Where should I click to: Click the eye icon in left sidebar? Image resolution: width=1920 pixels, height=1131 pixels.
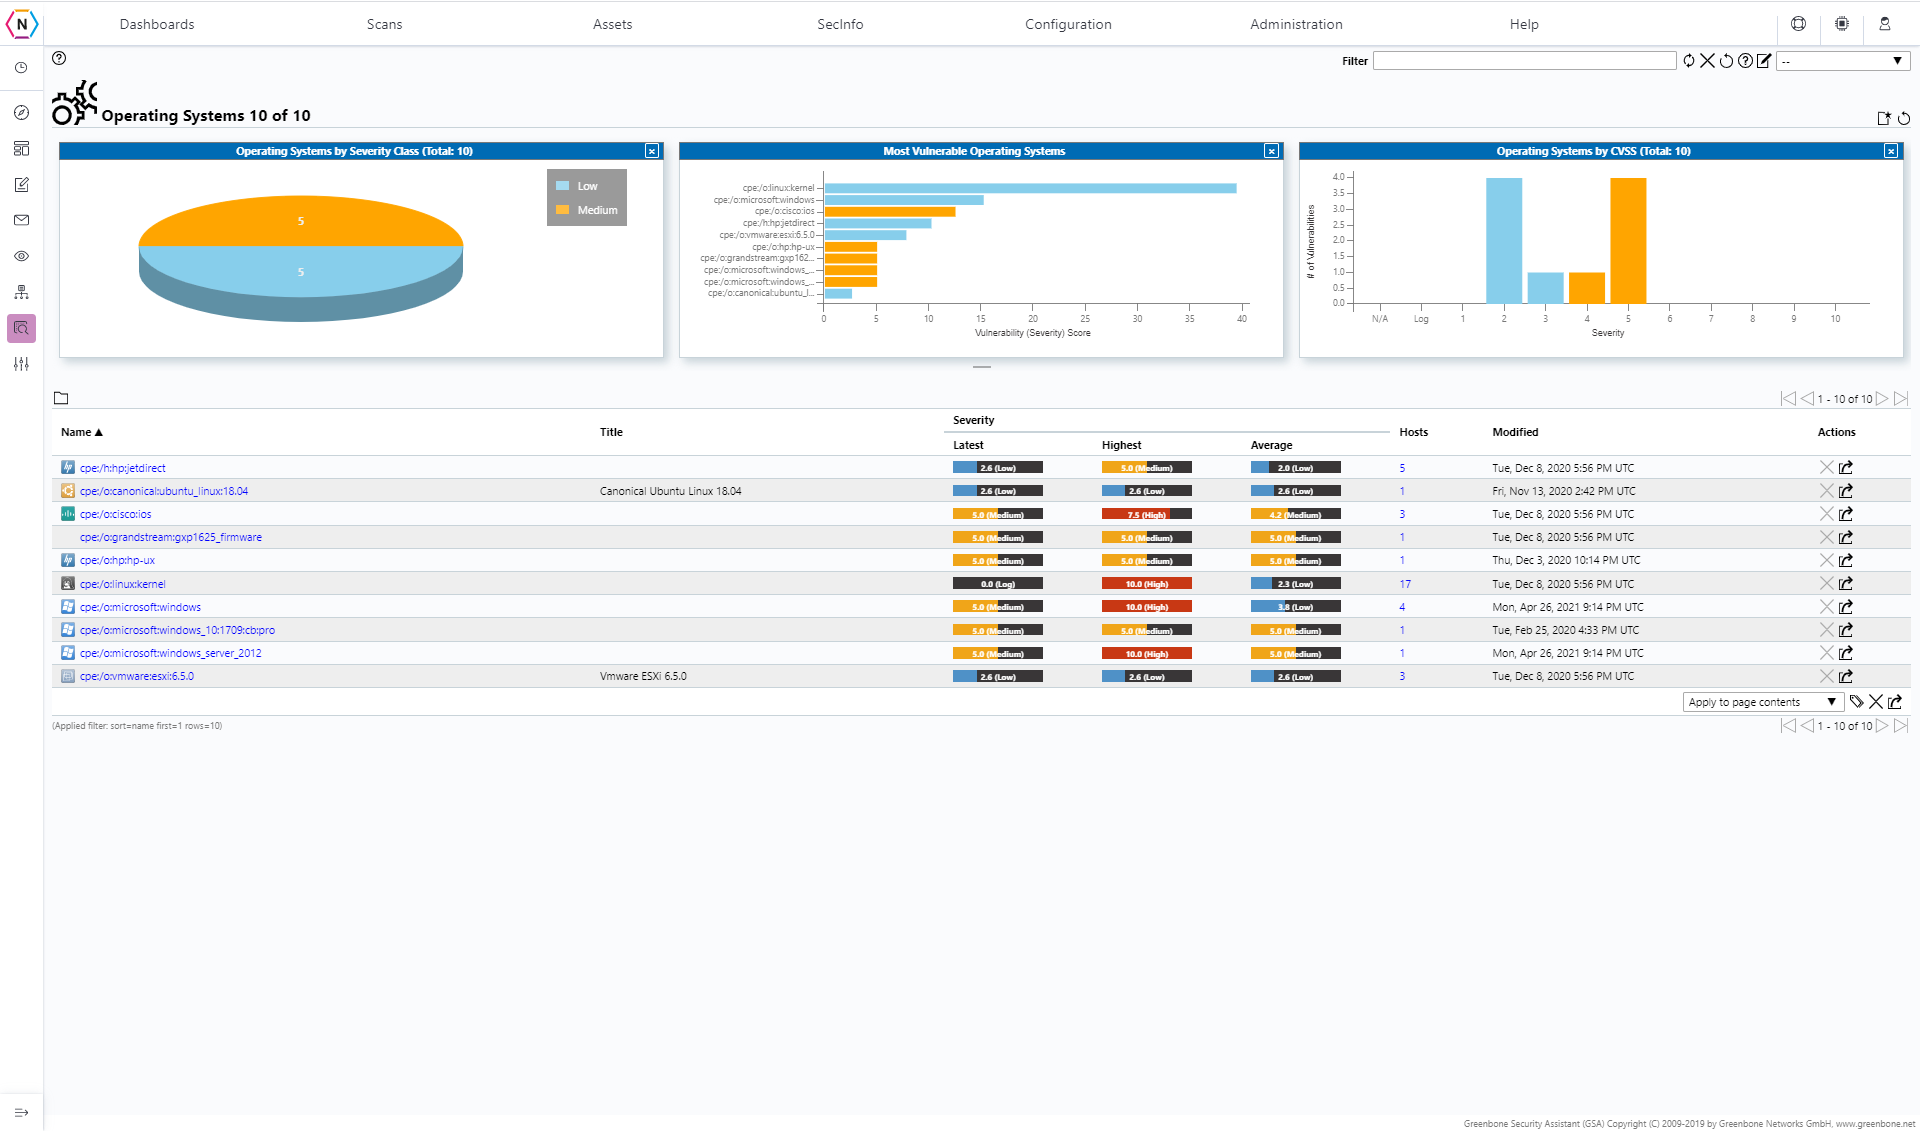pos(21,256)
